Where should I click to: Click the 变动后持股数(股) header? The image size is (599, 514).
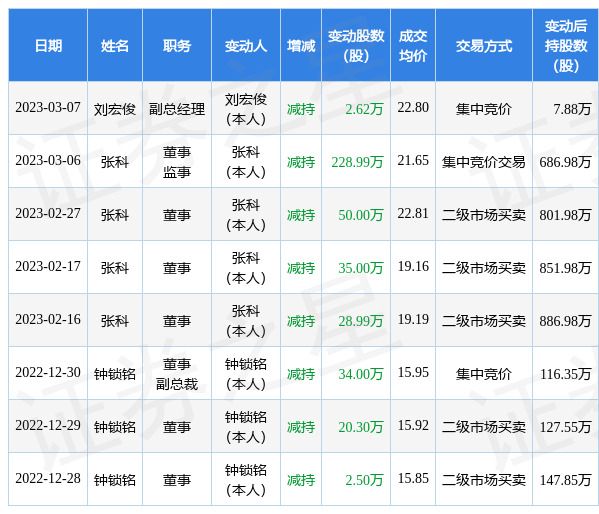pyautogui.click(x=565, y=45)
